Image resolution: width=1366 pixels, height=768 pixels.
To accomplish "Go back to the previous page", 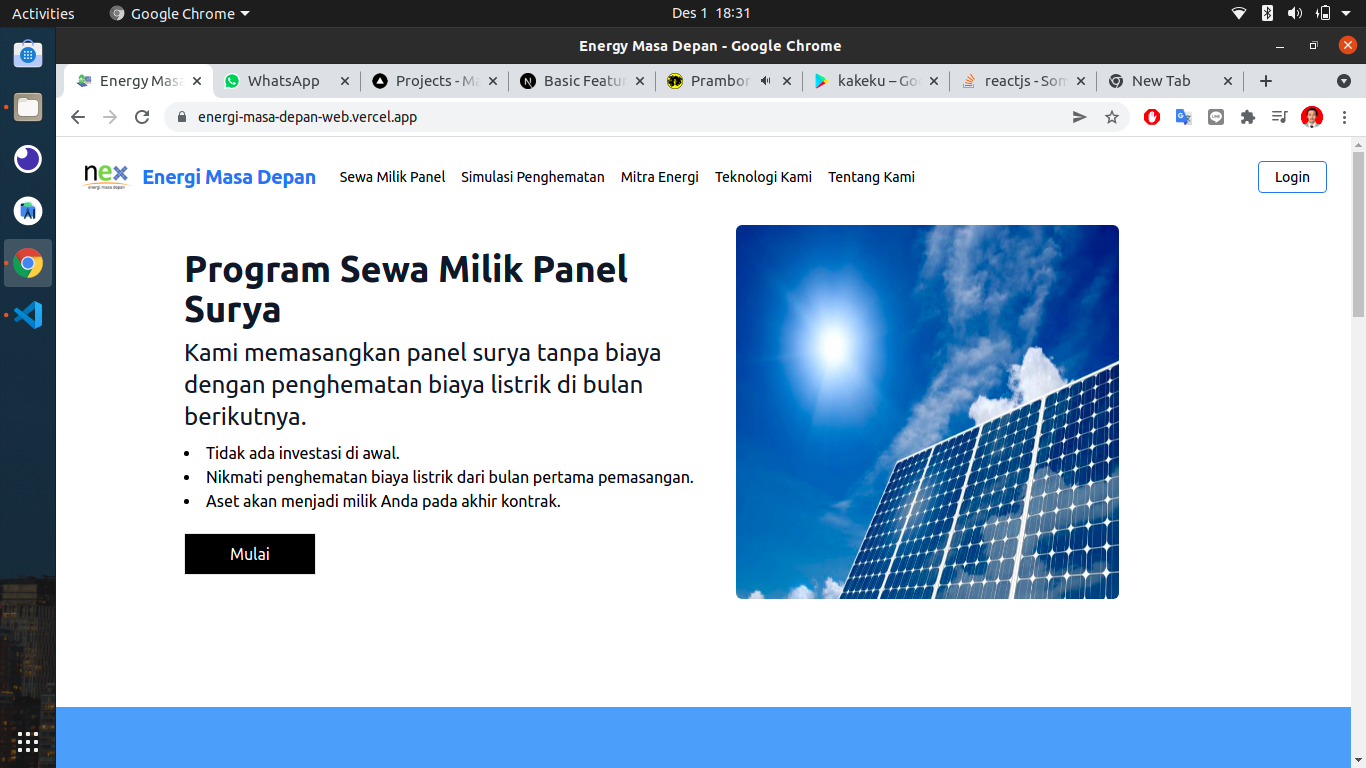I will pyautogui.click(x=78, y=117).
